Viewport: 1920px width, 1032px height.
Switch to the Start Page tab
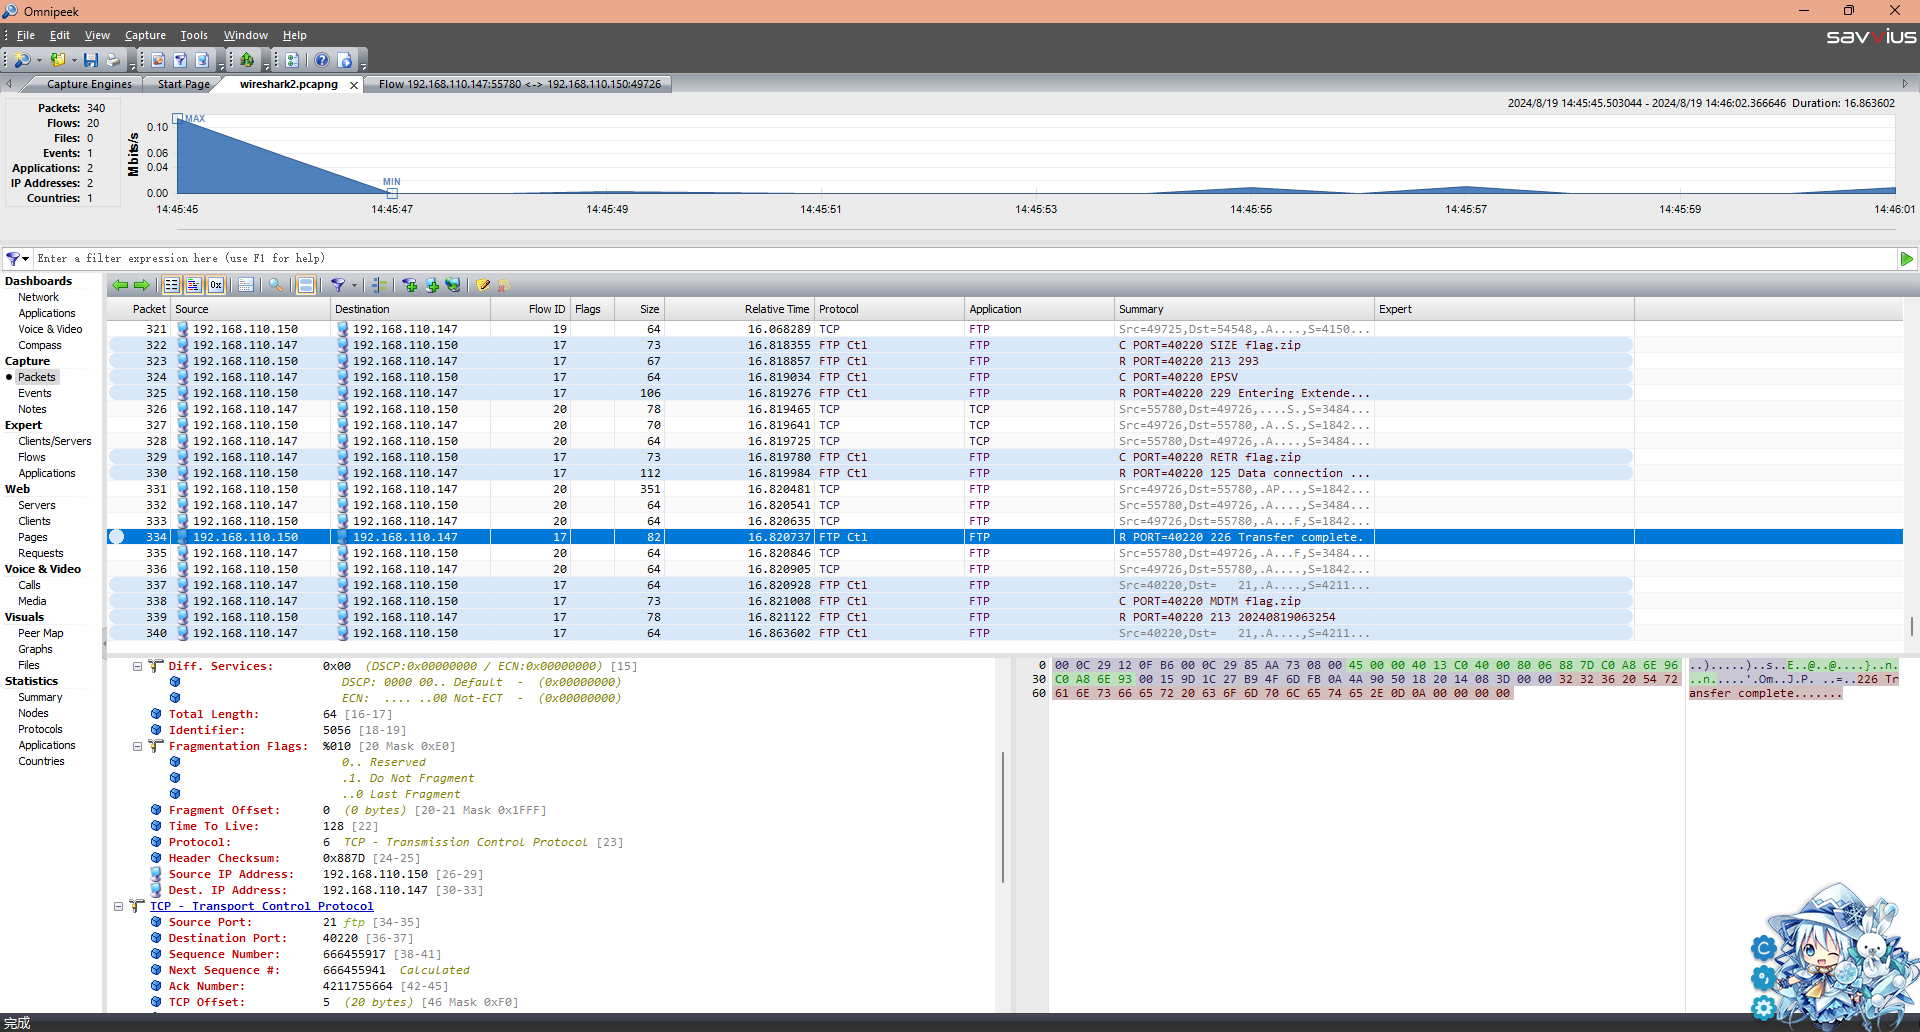coord(183,84)
